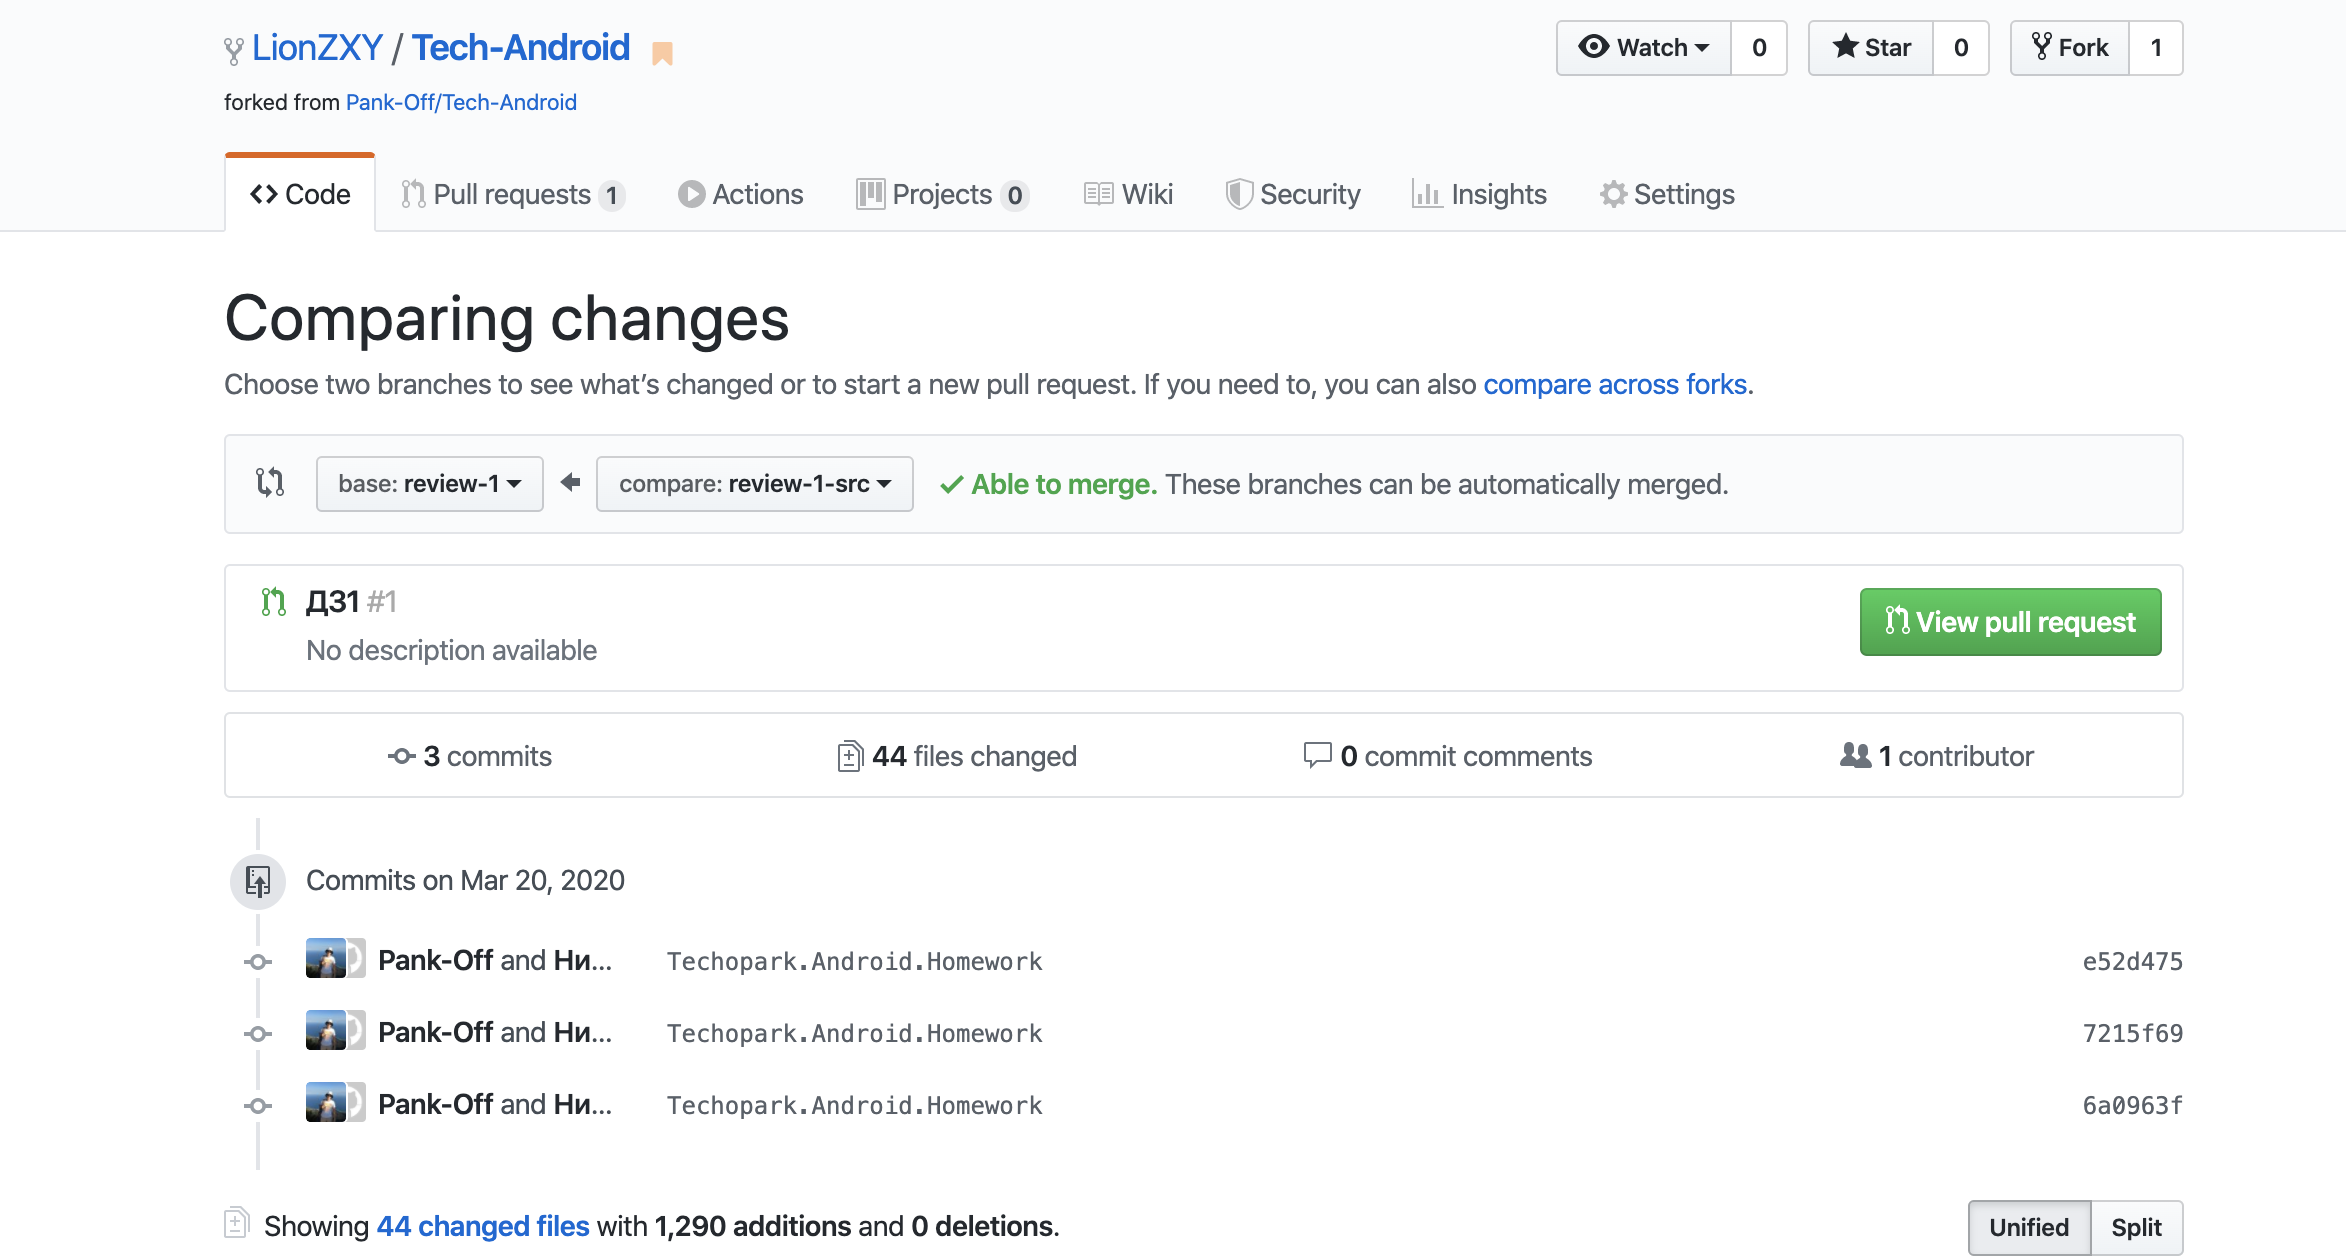Open the LionZXY owner link
This screenshot has height=1258, width=2346.
(317, 48)
